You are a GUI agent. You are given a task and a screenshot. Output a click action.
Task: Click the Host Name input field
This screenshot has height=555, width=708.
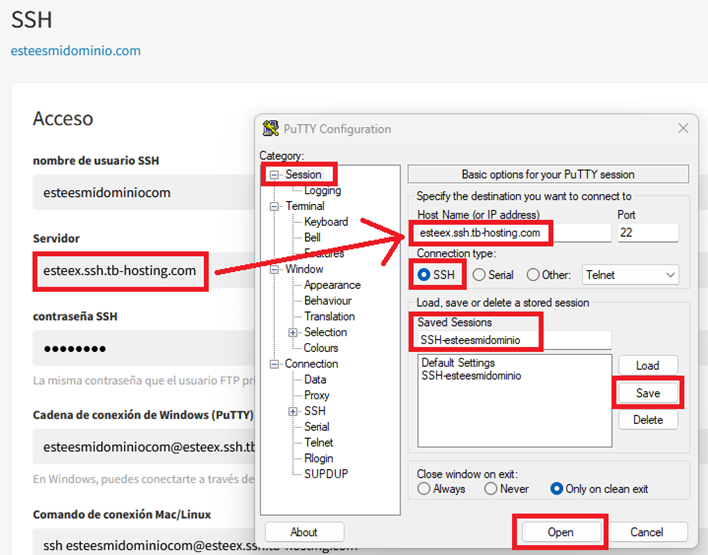coord(510,233)
